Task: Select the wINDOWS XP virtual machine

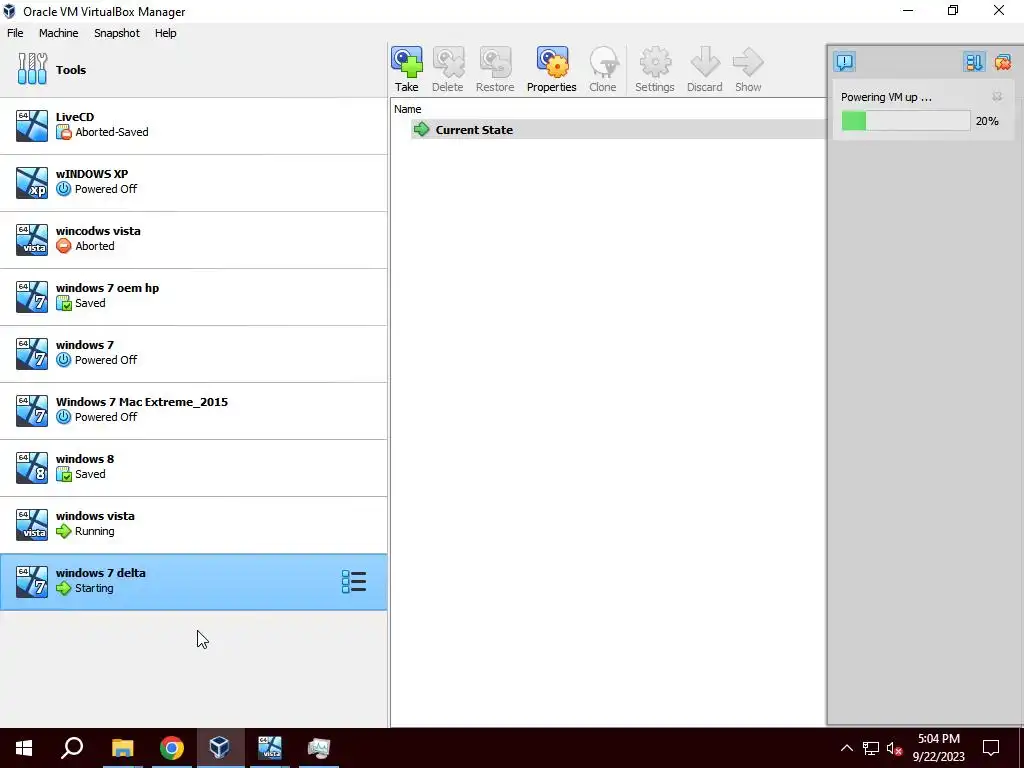Action: (193, 183)
